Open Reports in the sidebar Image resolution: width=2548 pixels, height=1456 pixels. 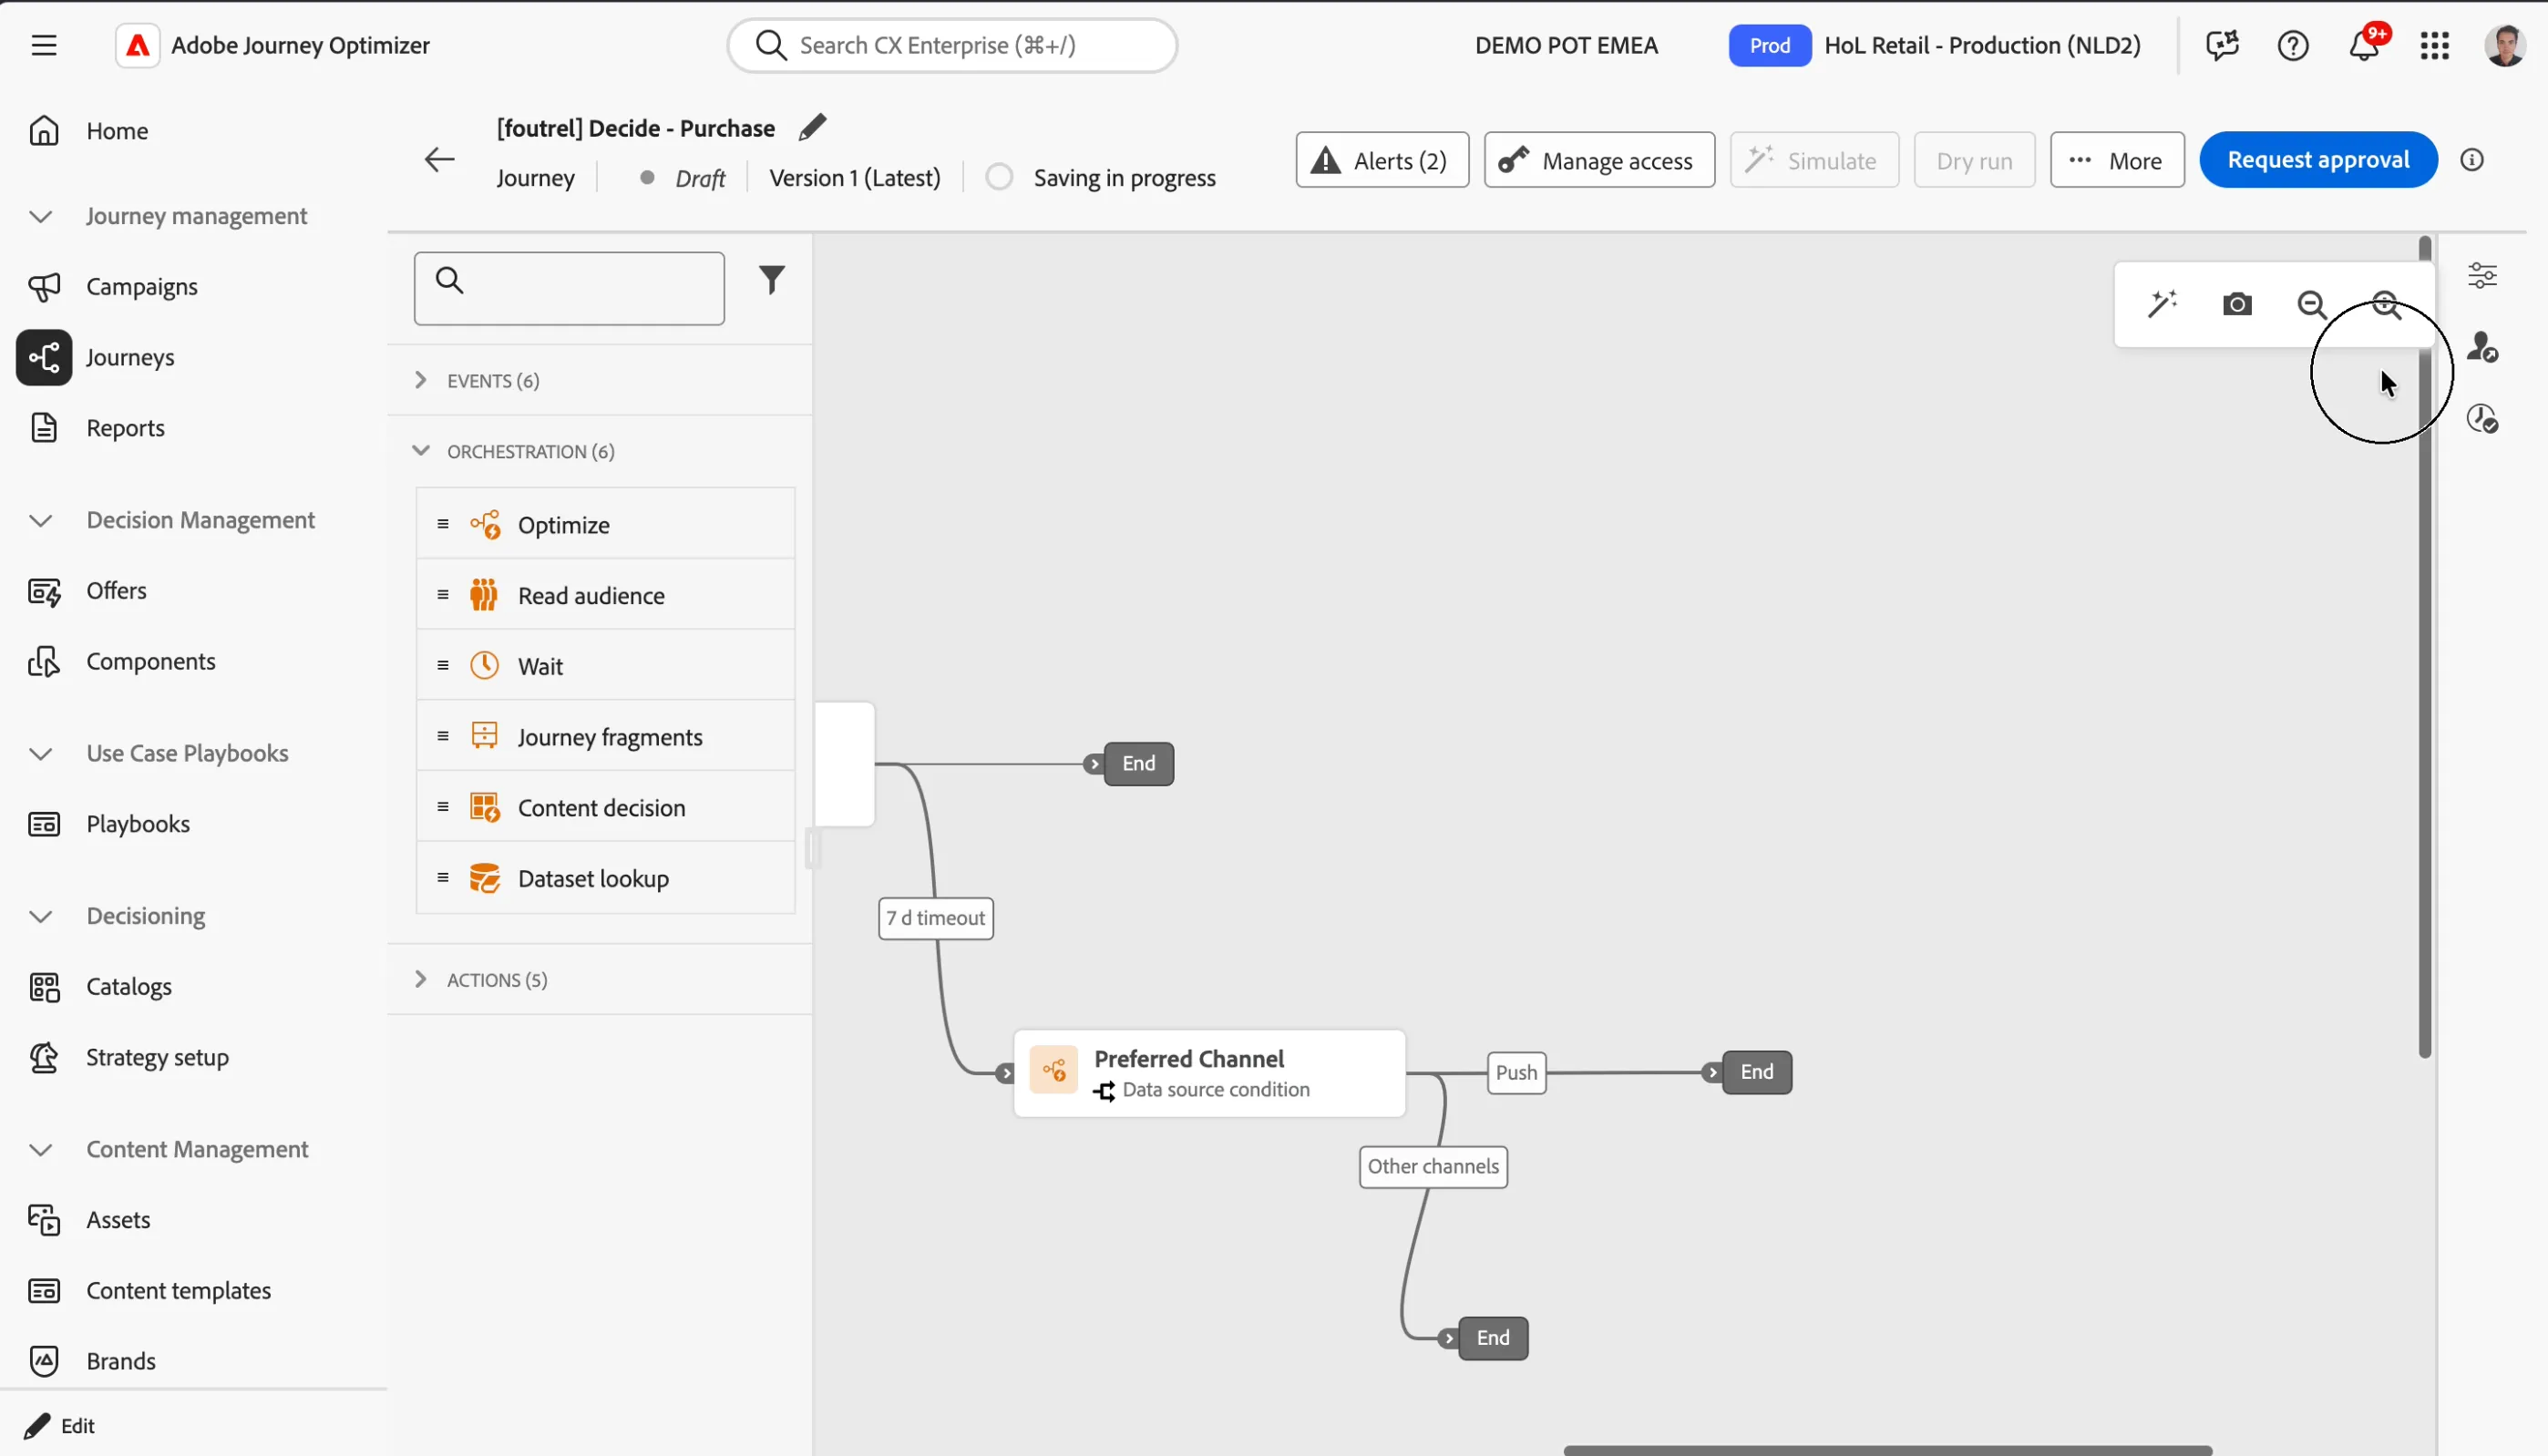(125, 428)
